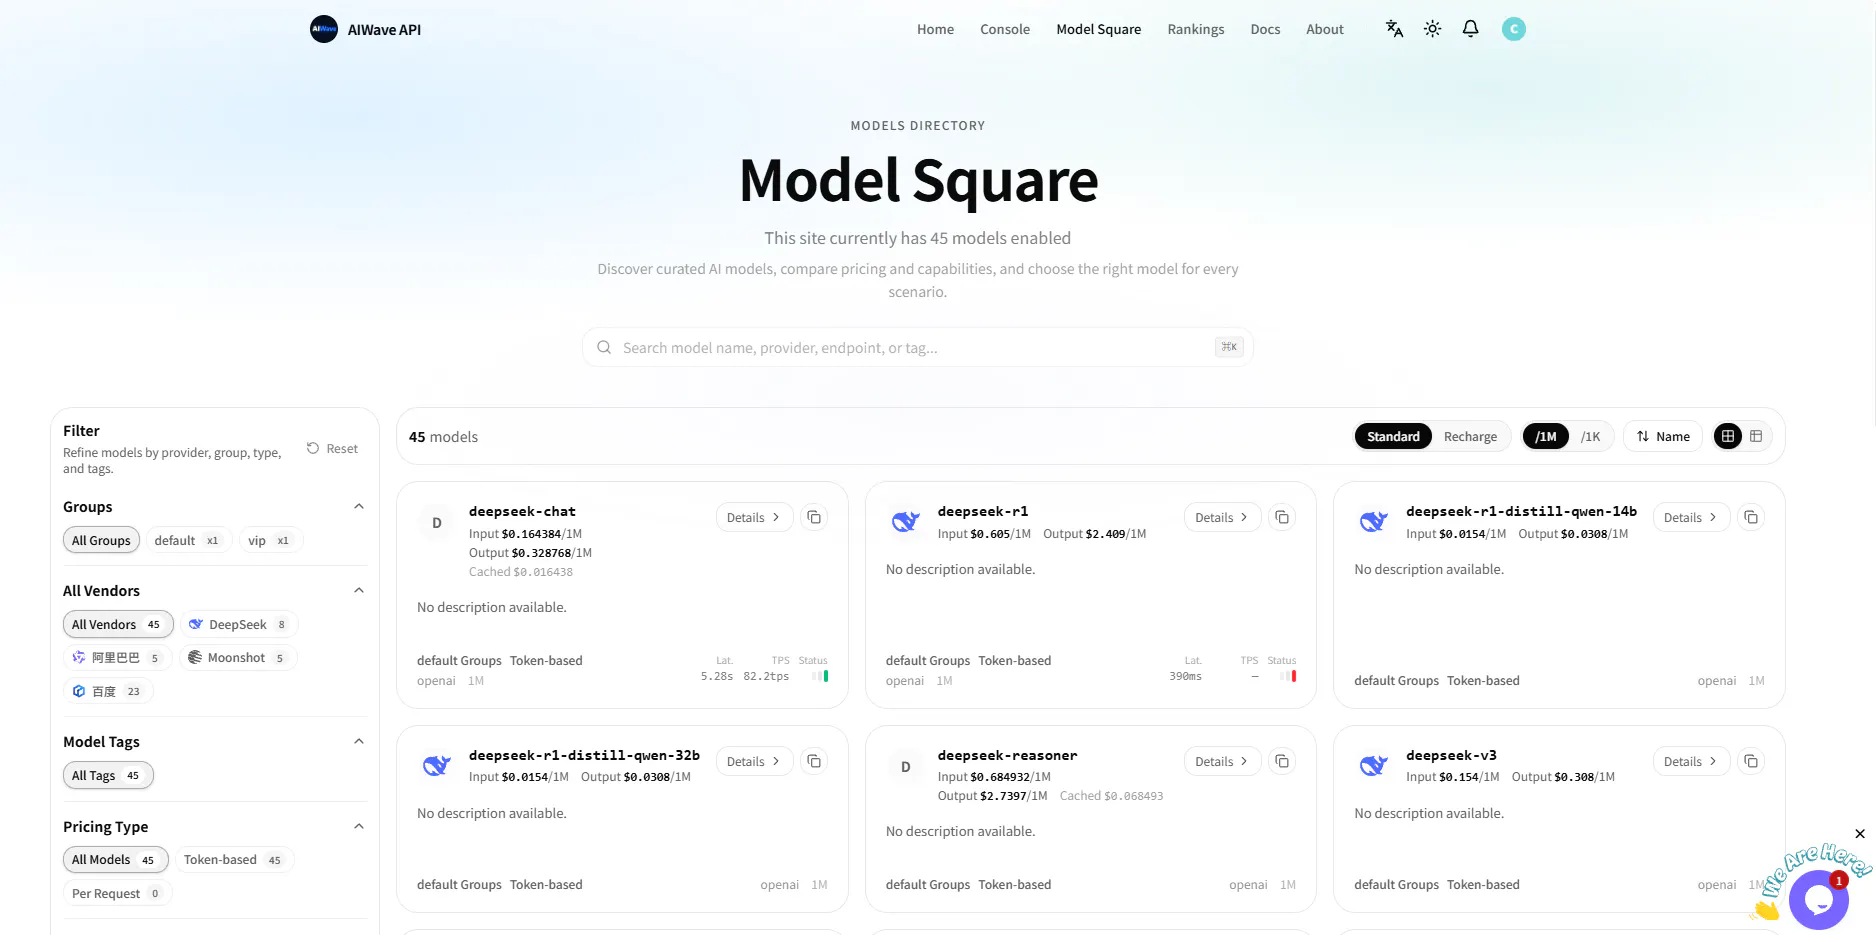Open the user avatar menu
The image size is (1876, 935).
(1513, 29)
